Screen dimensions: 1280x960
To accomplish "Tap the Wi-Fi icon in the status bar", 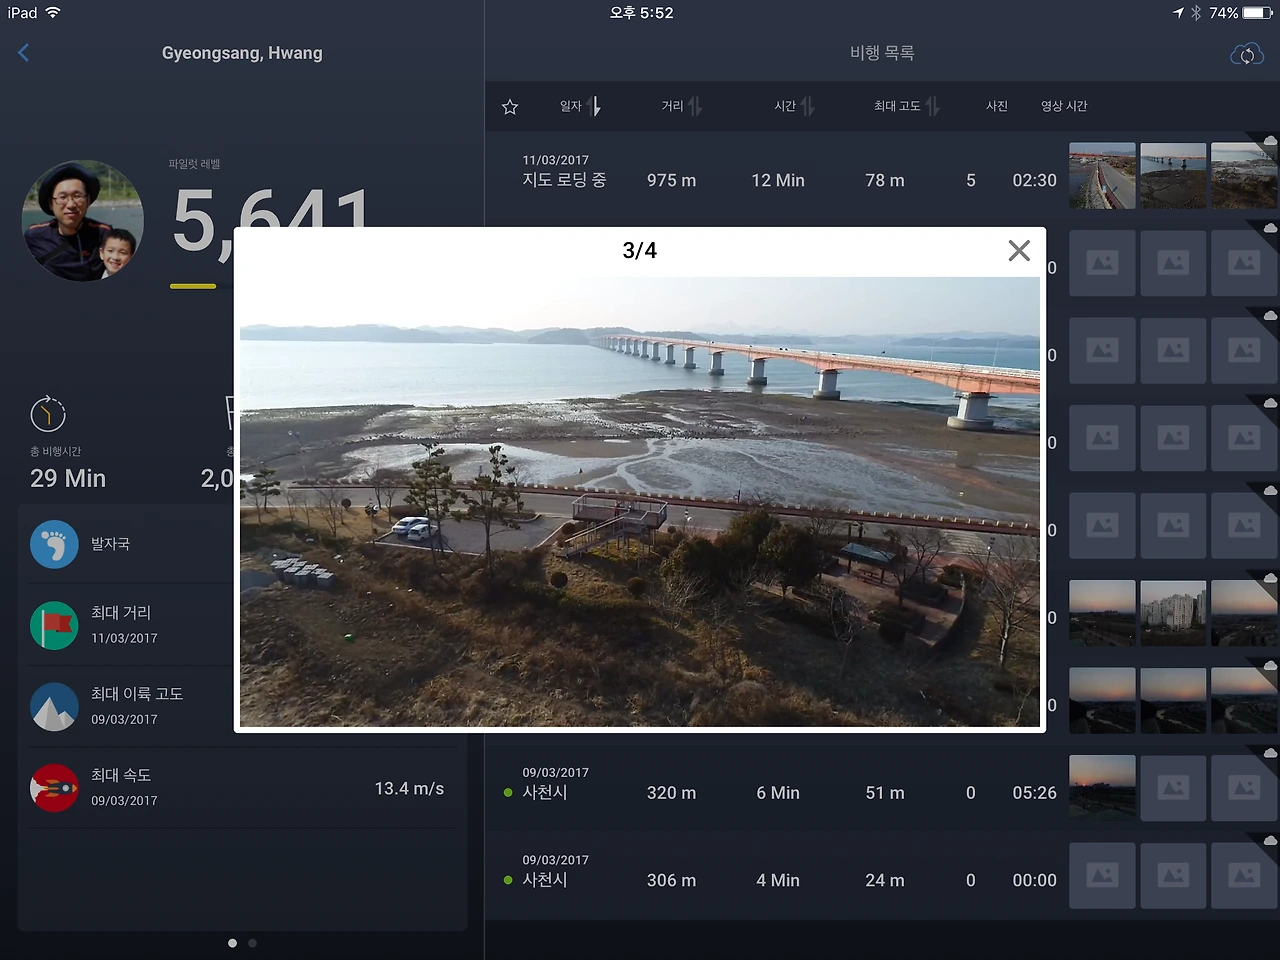I will tap(53, 13).
